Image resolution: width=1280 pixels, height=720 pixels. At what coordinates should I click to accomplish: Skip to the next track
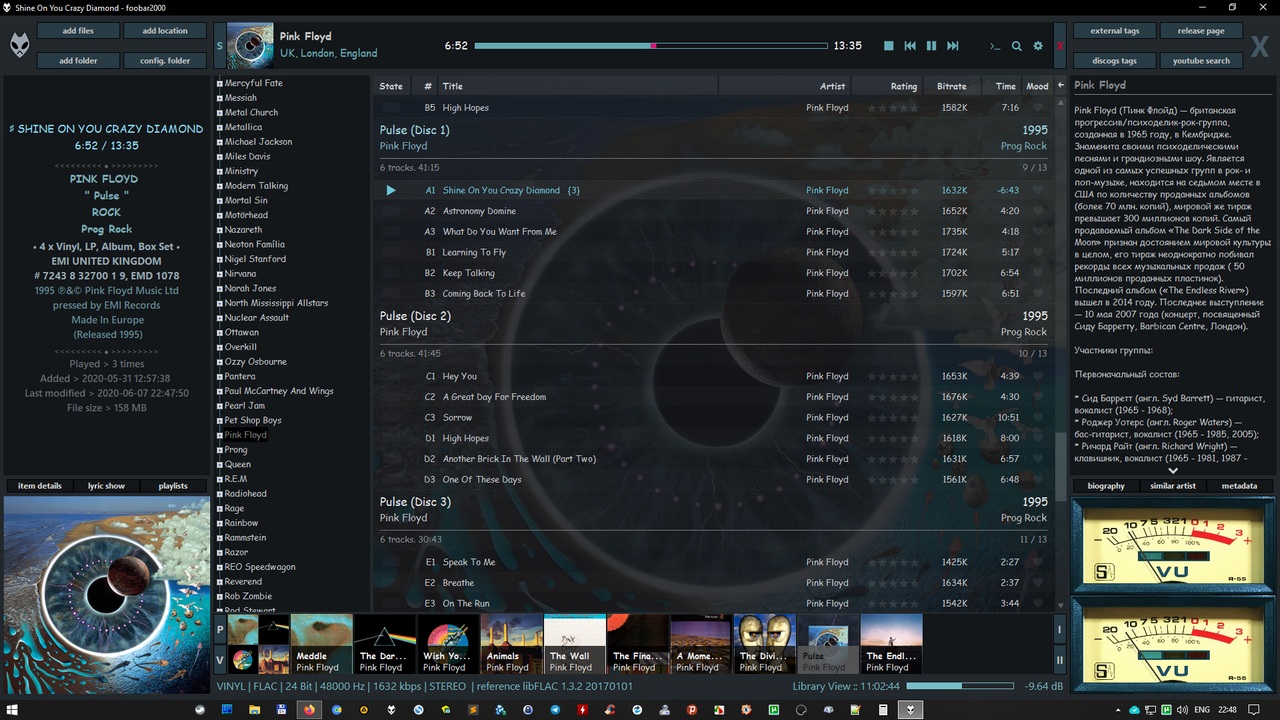coord(953,46)
